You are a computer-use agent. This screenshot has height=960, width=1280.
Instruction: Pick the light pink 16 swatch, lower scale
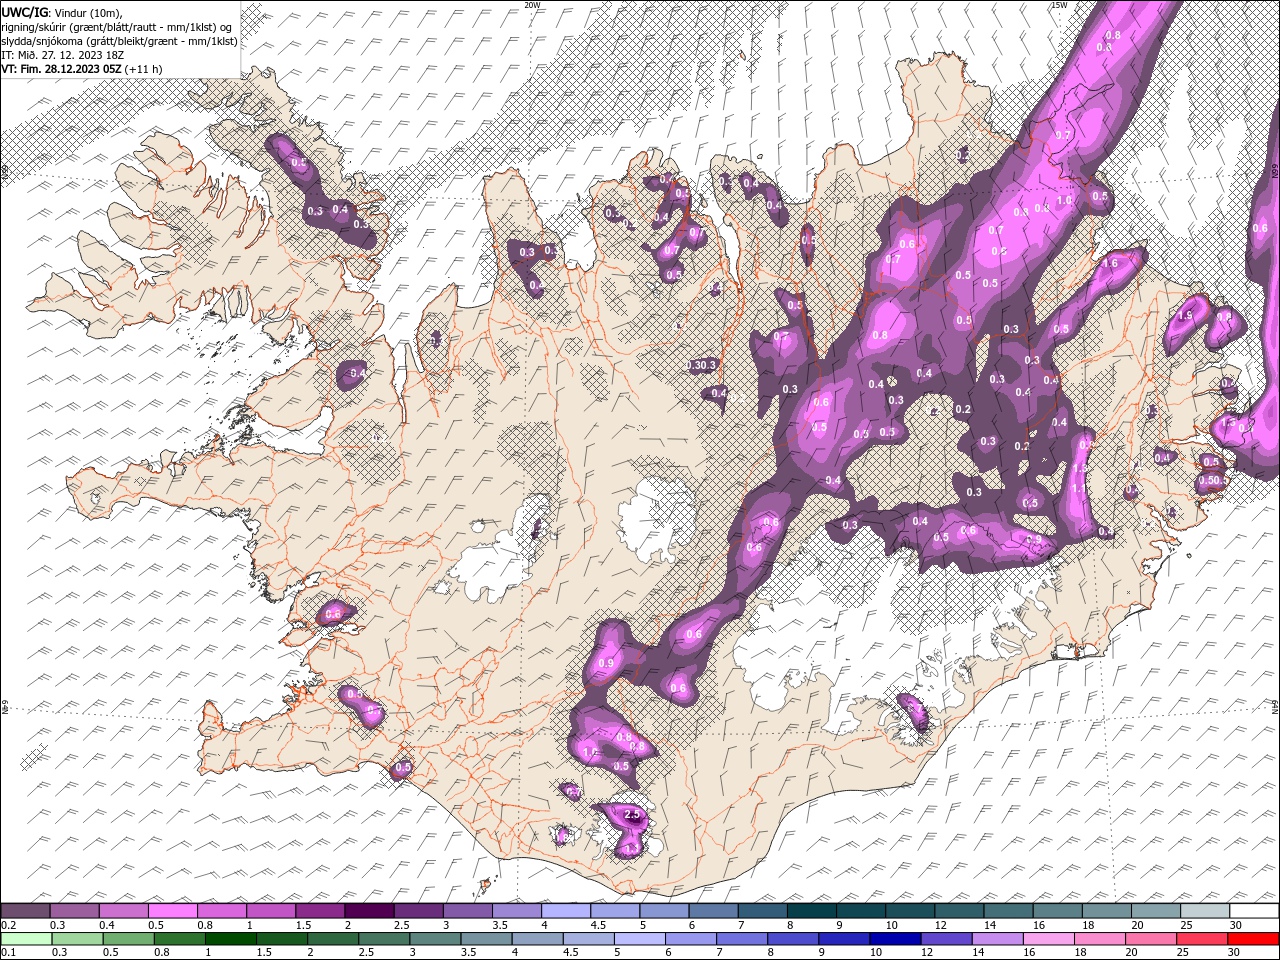1048,939
